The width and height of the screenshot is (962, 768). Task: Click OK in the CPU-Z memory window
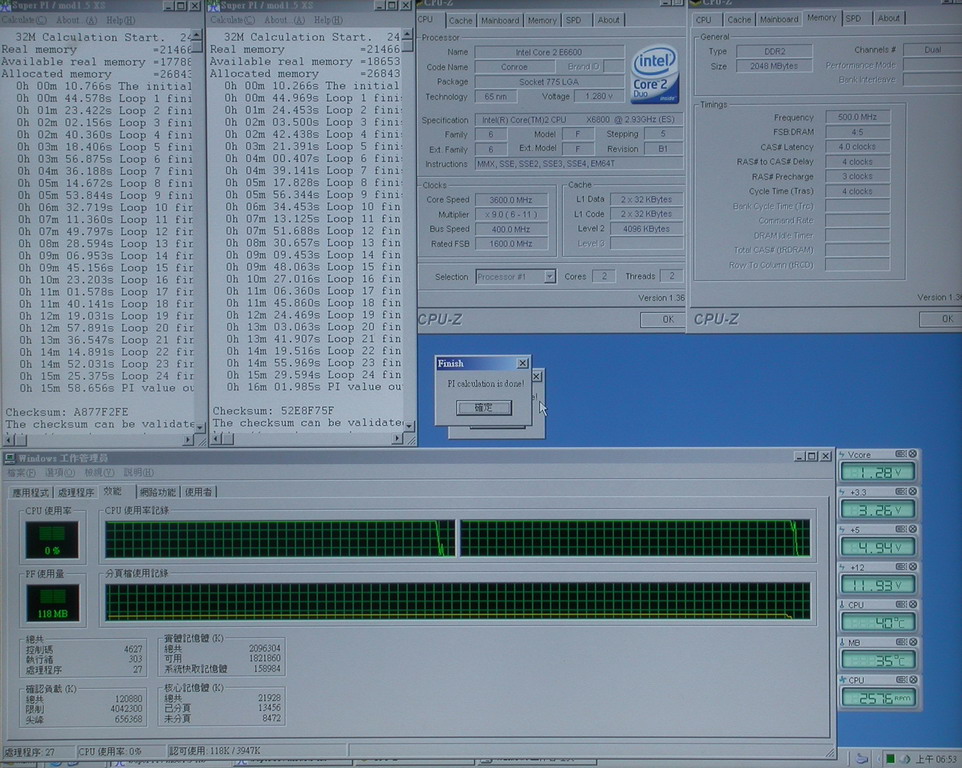[x=941, y=319]
